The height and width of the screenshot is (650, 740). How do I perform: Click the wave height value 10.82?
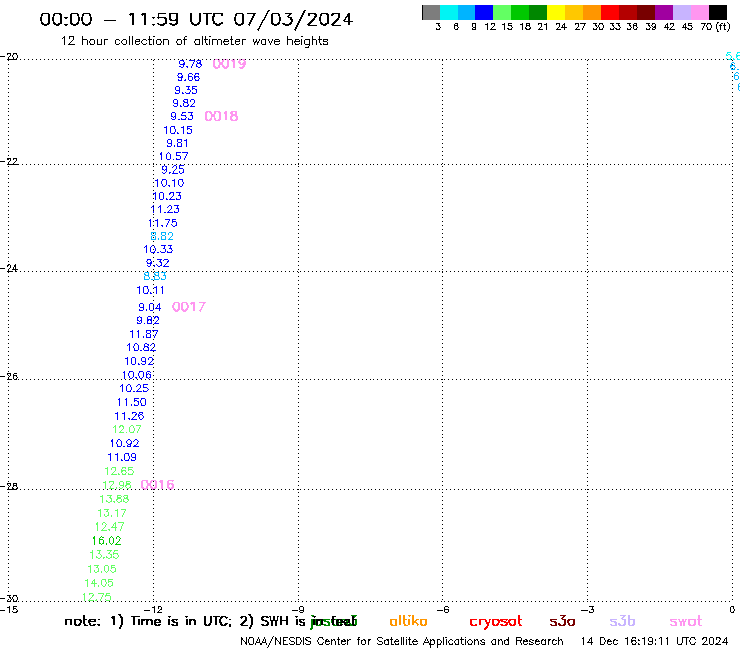coord(141,347)
